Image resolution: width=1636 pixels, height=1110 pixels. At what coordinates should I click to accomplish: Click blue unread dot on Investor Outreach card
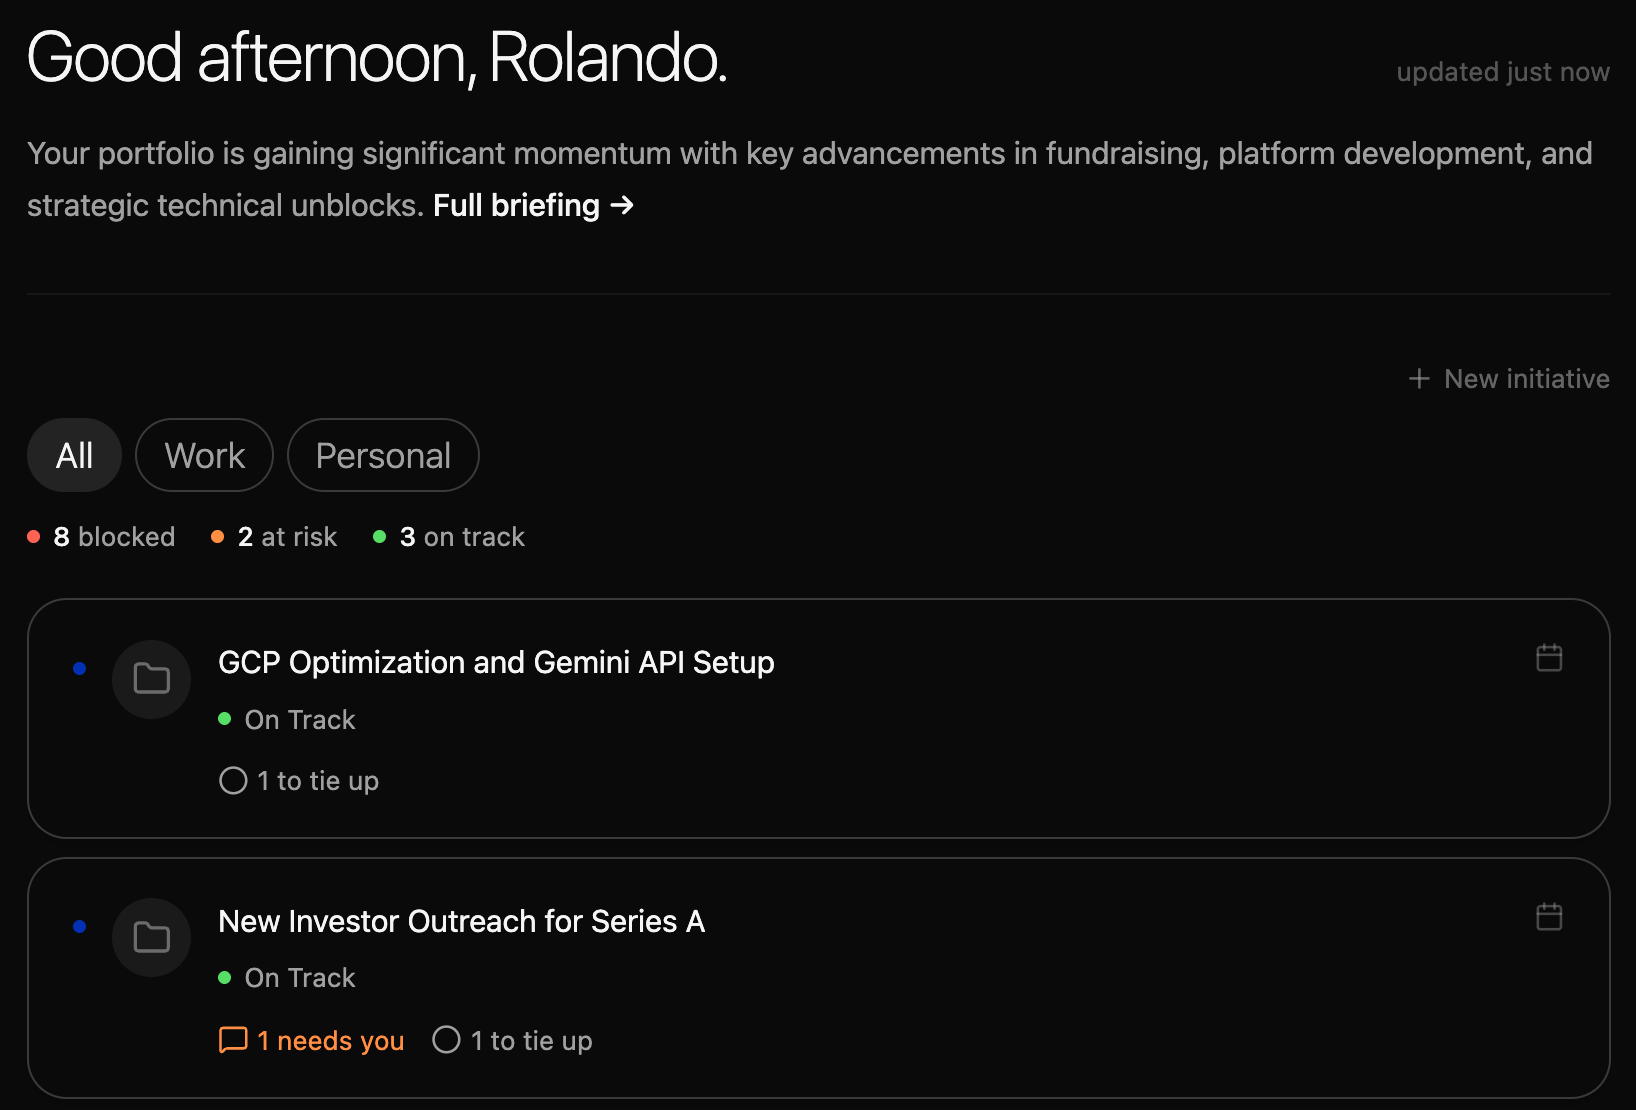tap(80, 927)
